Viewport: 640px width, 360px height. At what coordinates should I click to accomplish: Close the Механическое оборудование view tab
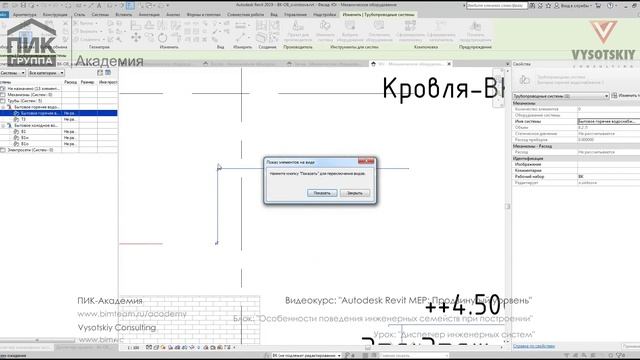click(x=449, y=64)
